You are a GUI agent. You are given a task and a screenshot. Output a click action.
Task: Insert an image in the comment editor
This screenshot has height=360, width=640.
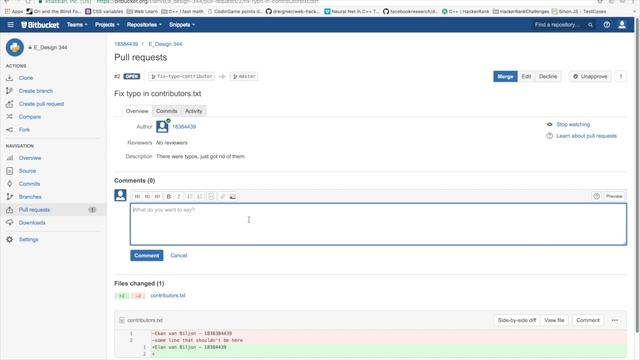(x=233, y=196)
